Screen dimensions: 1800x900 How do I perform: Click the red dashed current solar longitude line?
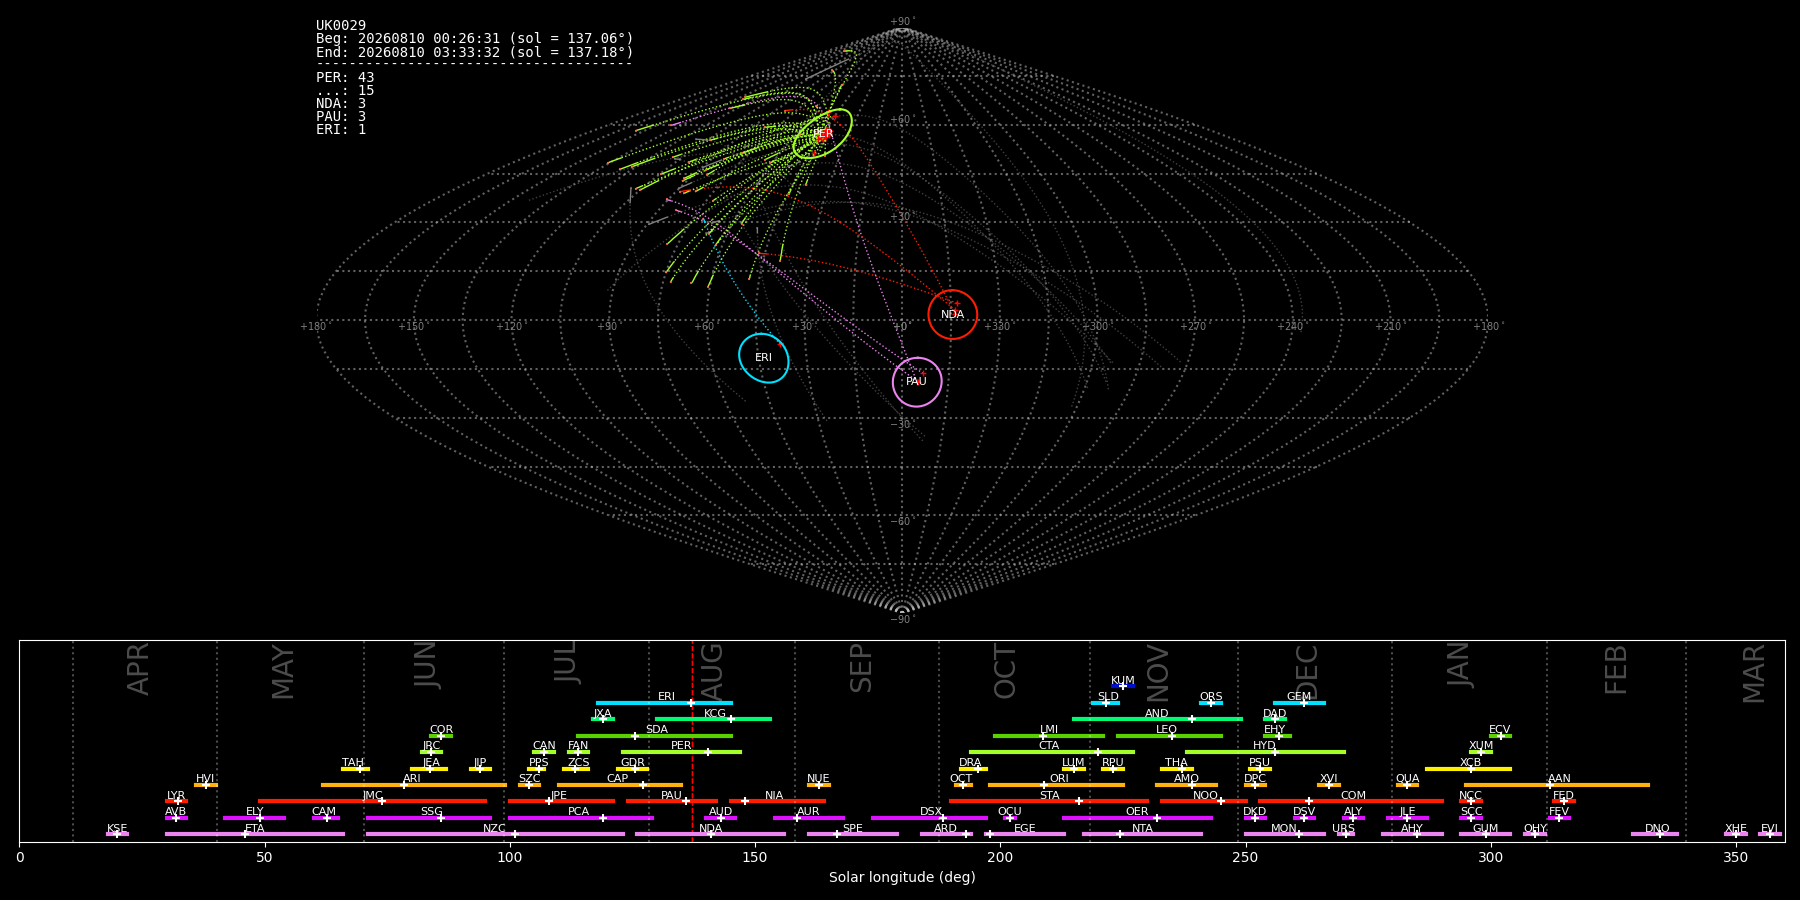[x=692, y=741]
